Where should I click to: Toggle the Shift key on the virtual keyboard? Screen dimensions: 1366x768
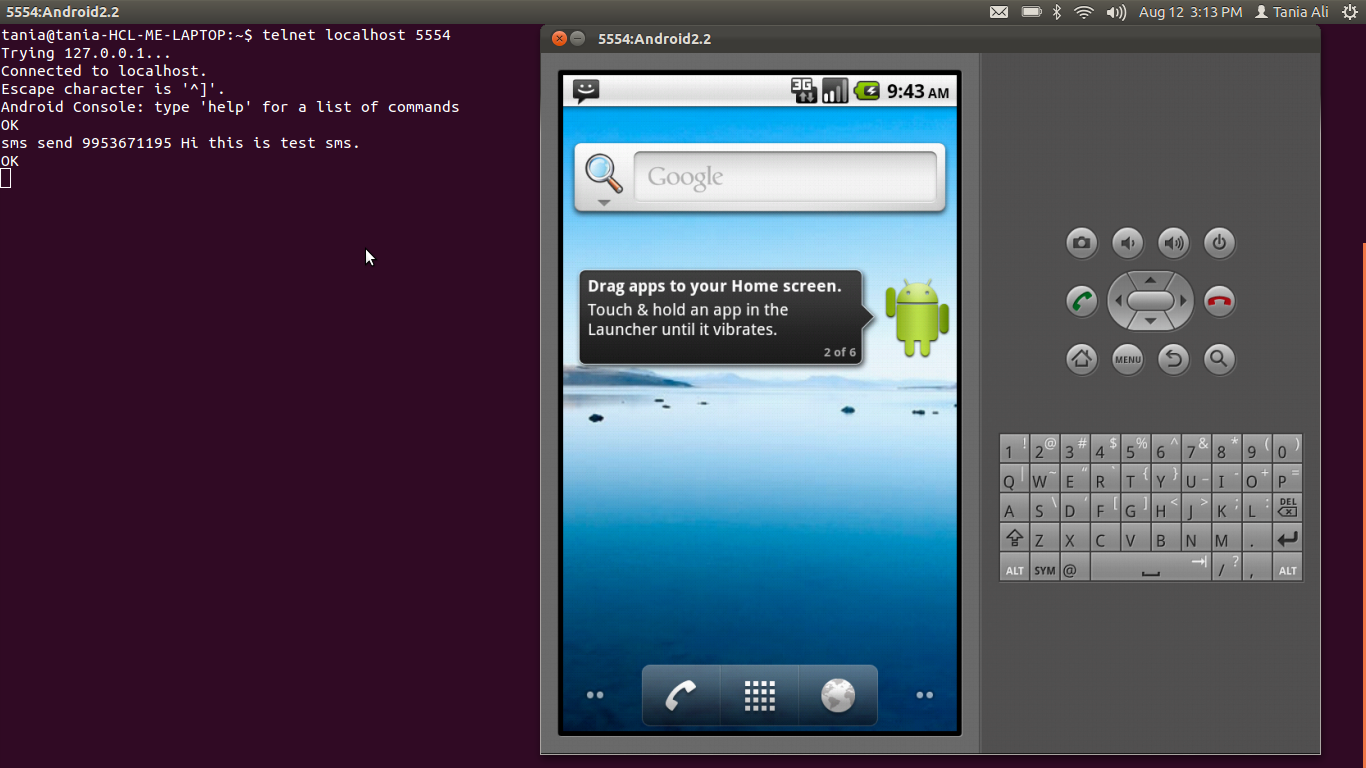(1013, 538)
